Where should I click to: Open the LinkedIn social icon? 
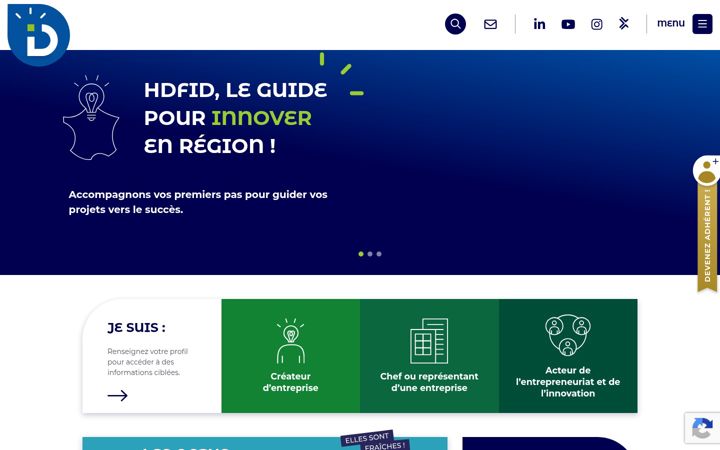540,24
